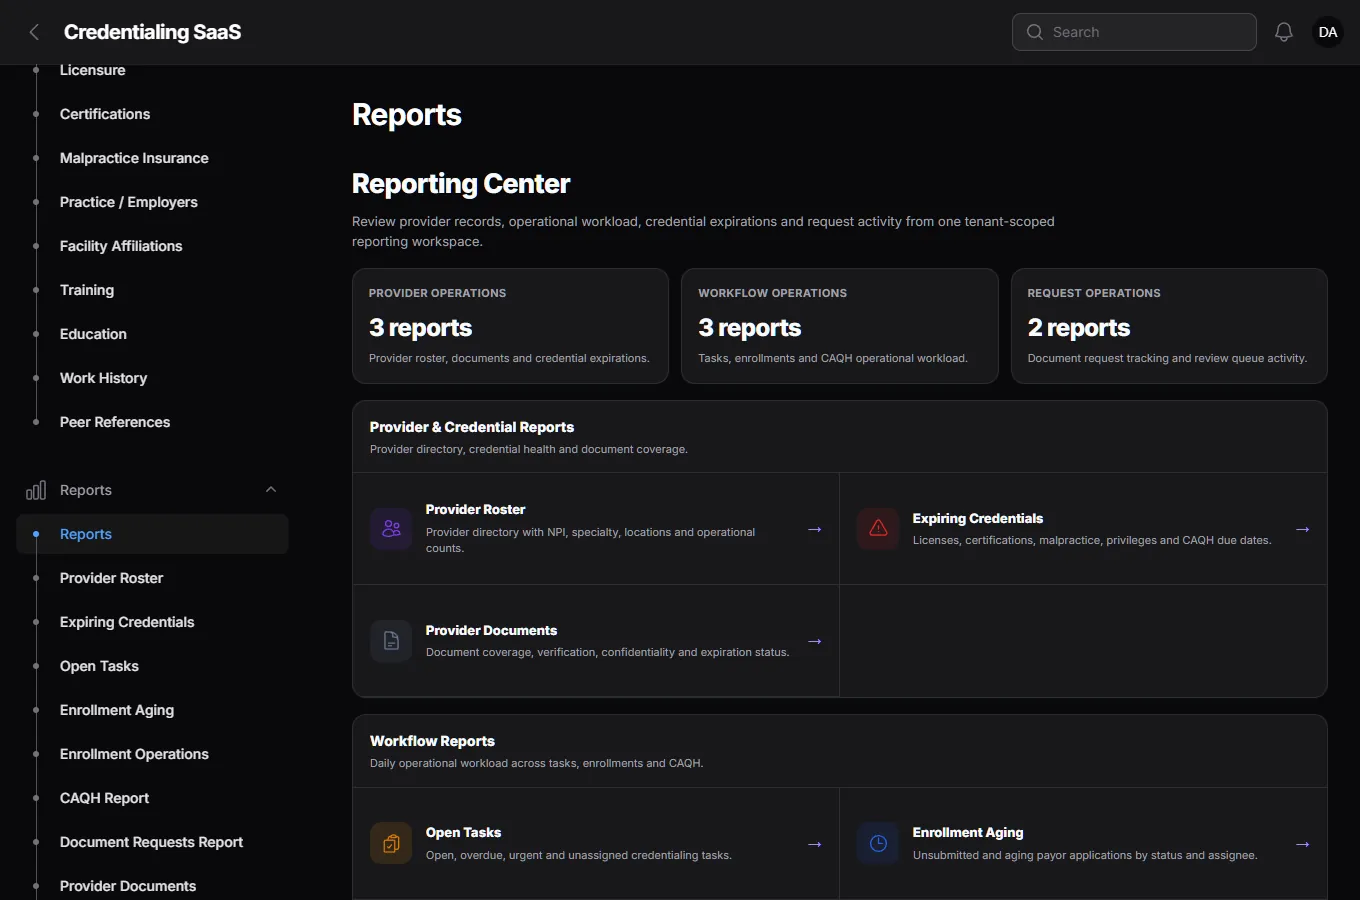The image size is (1360, 900).
Task: Click the Open Tasks clipboard icon
Action: (x=391, y=843)
